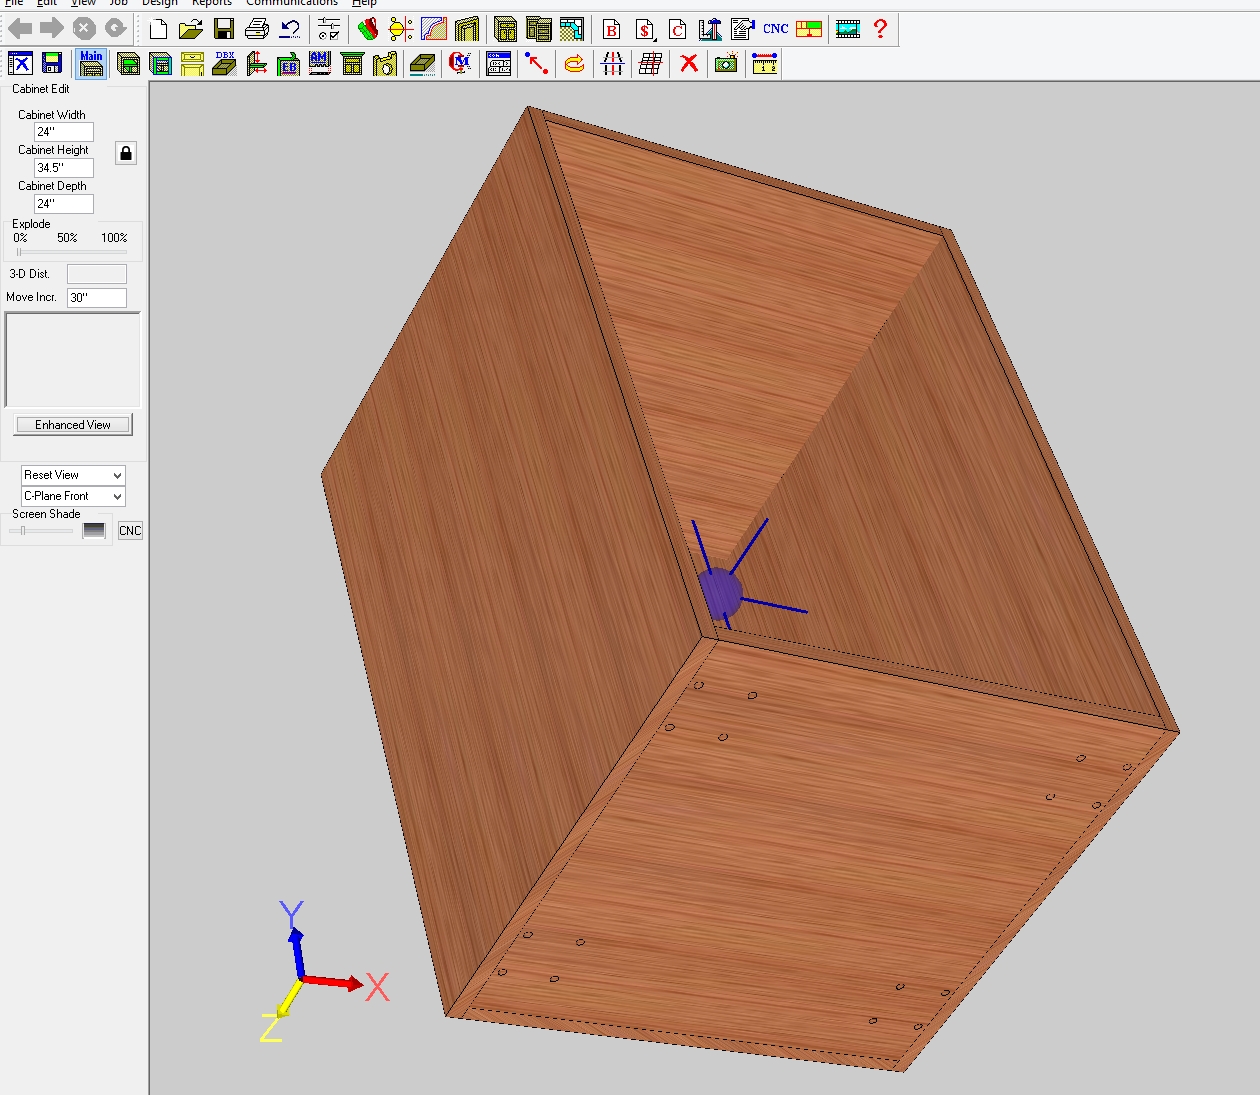Click the Screen Shade gradient swatch
Viewport: 1260px width, 1095px height.
tap(94, 531)
